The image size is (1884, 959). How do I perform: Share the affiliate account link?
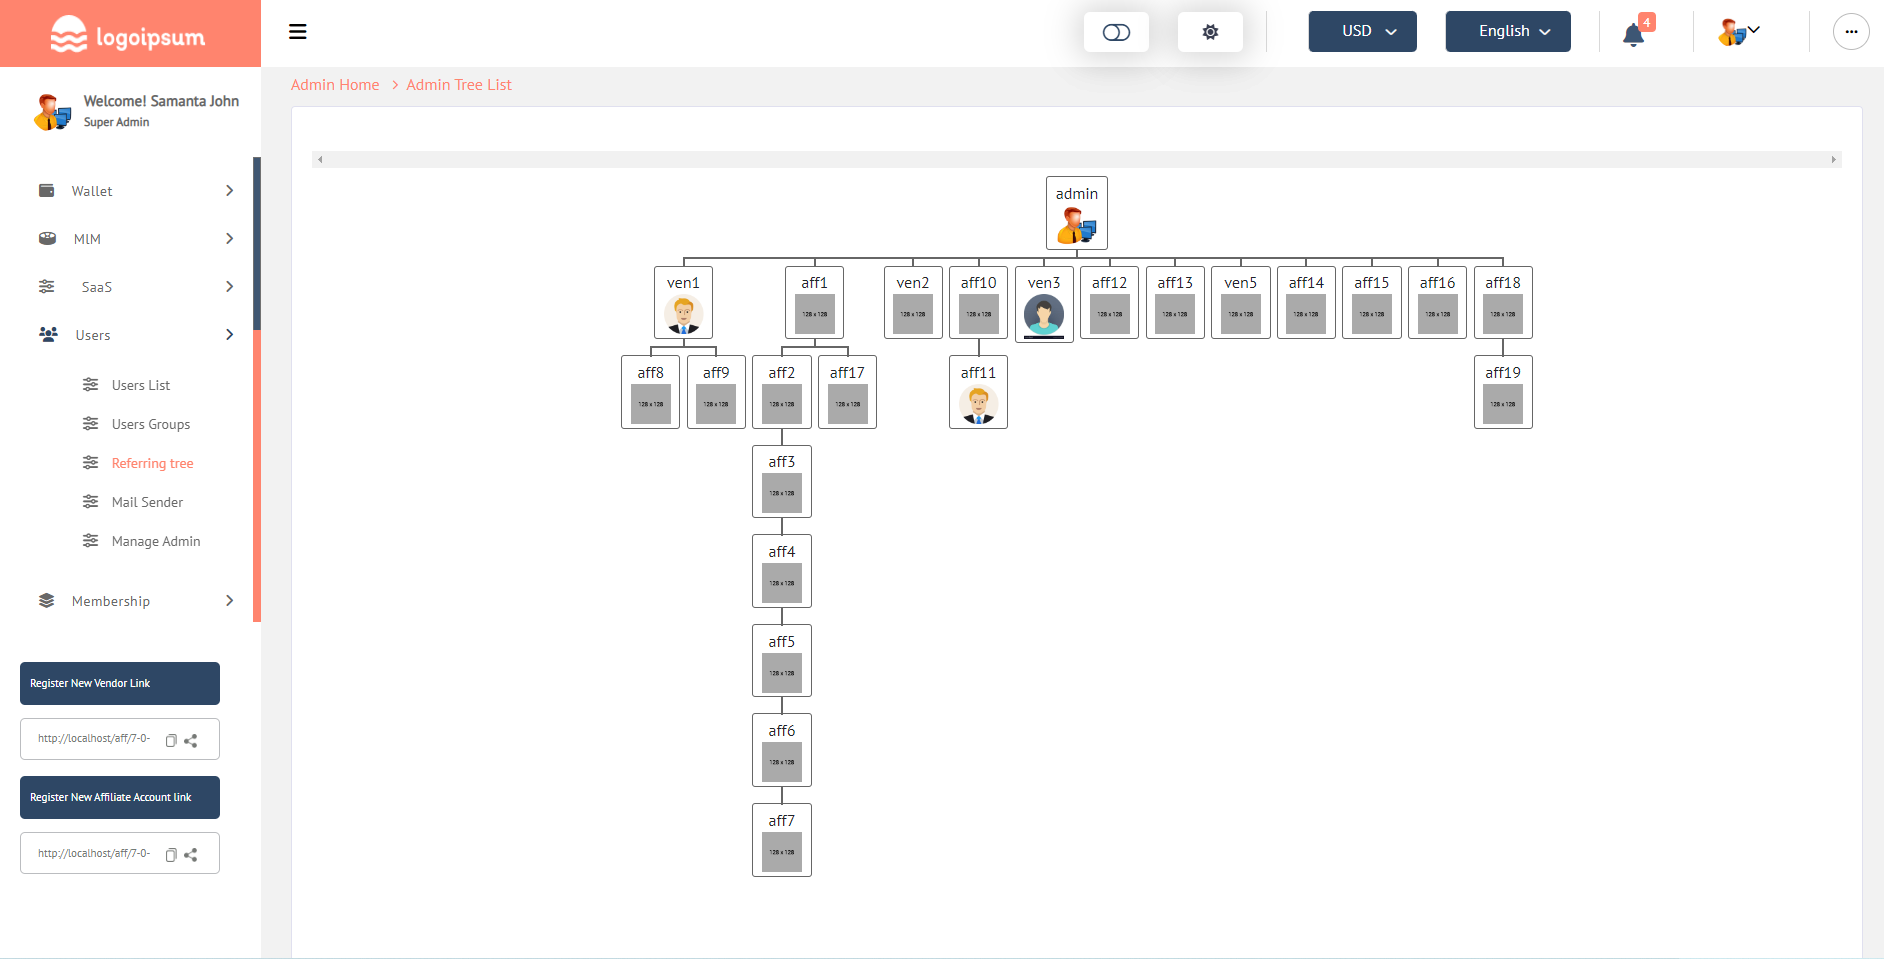(191, 855)
